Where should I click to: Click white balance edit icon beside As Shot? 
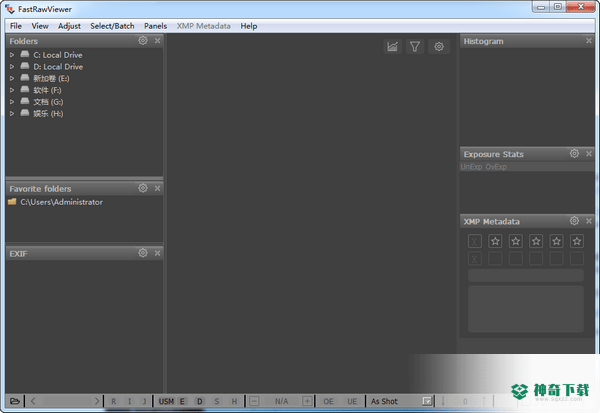pyautogui.click(x=427, y=401)
